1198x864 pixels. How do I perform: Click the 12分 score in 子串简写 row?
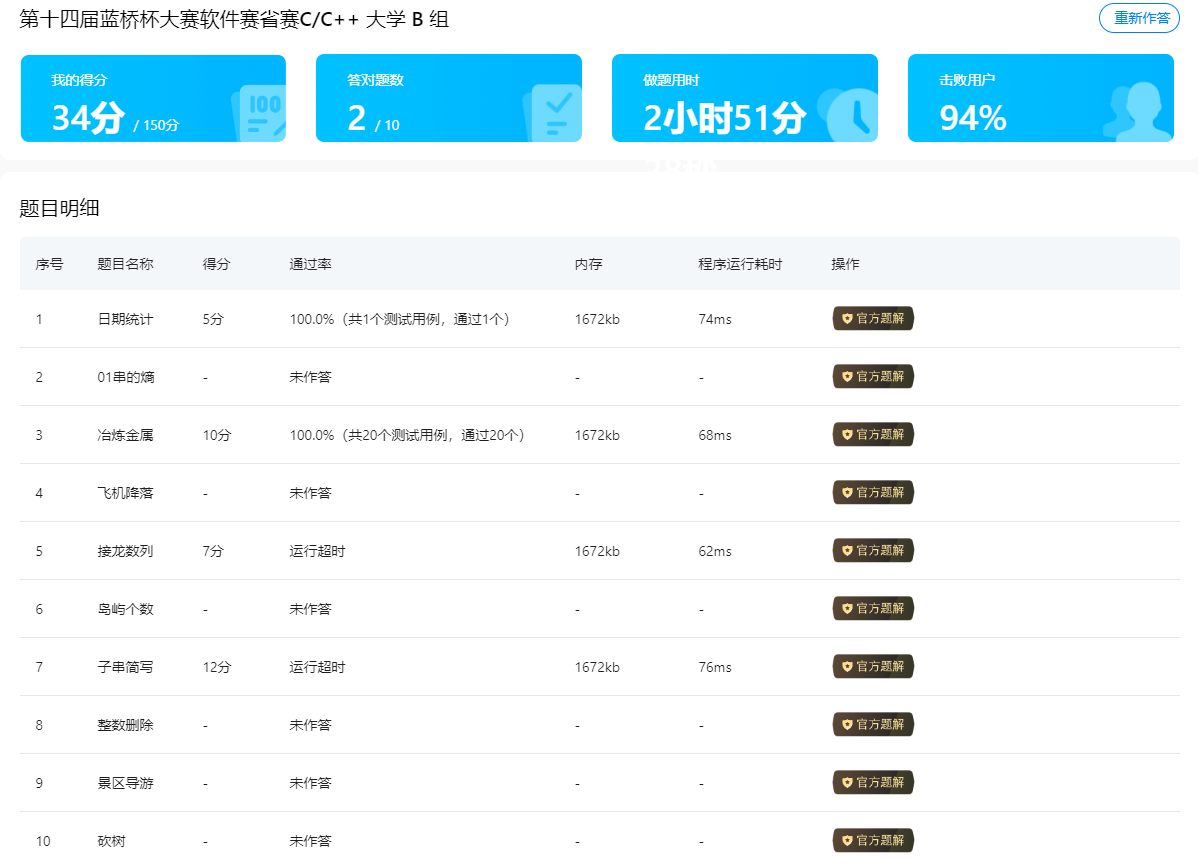tap(217, 668)
